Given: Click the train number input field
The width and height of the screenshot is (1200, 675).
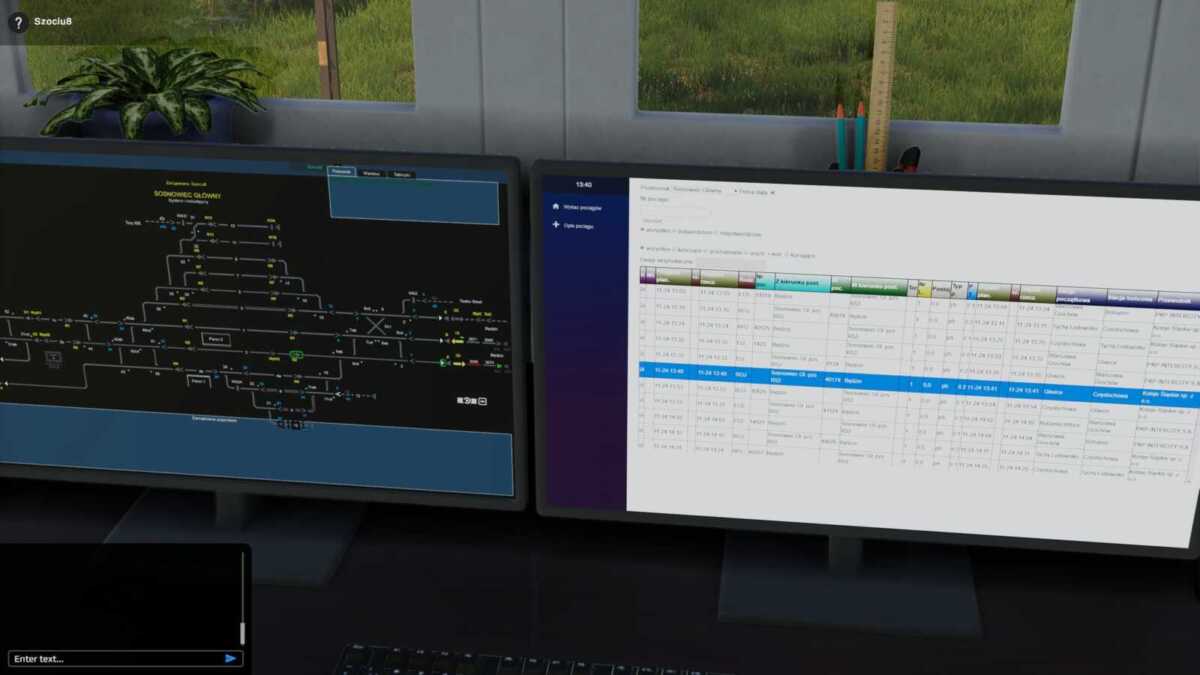Looking at the screenshot, I should pyautogui.click(x=676, y=212).
